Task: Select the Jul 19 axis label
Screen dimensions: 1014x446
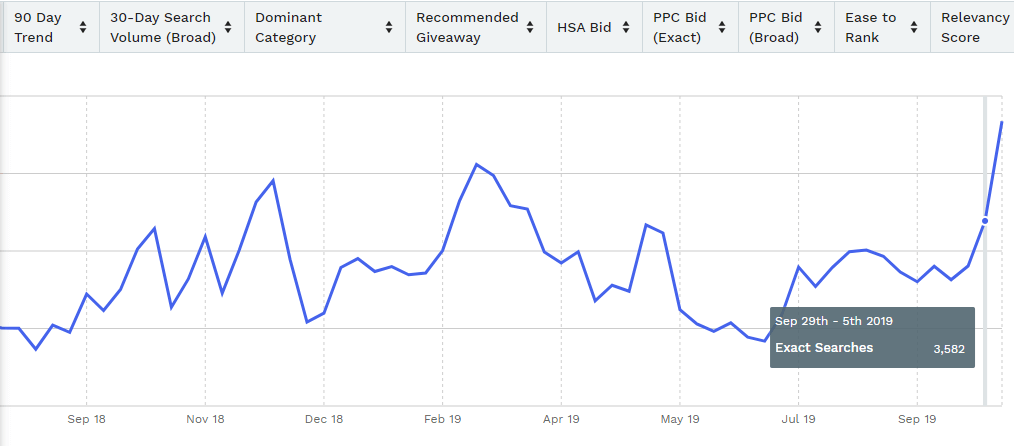Action: (798, 419)
